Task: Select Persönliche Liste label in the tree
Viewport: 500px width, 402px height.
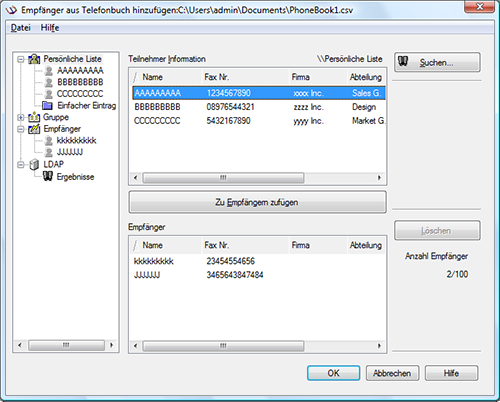Action: 73,59
